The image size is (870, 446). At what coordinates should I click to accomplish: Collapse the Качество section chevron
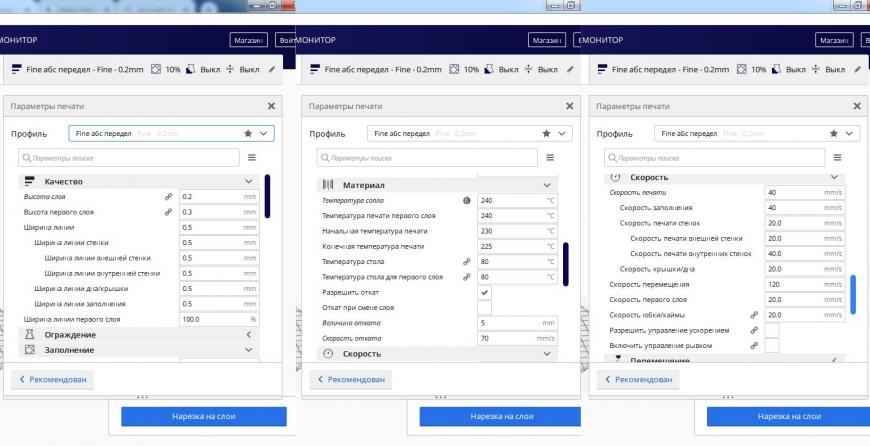249,181
